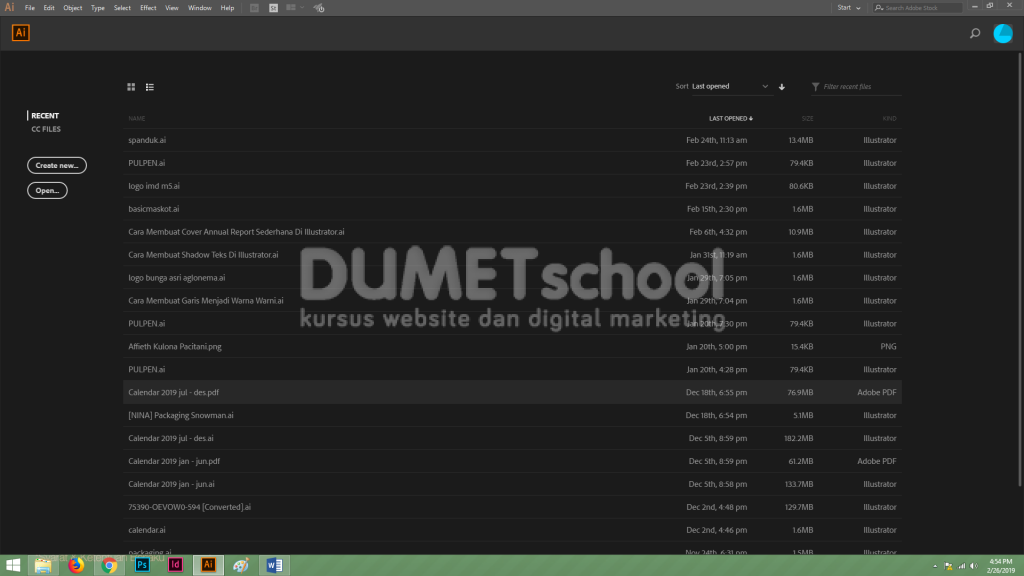Open Firefox from the taskbar
This screenshot has height=576, width=1024.
tap(76, 565)
